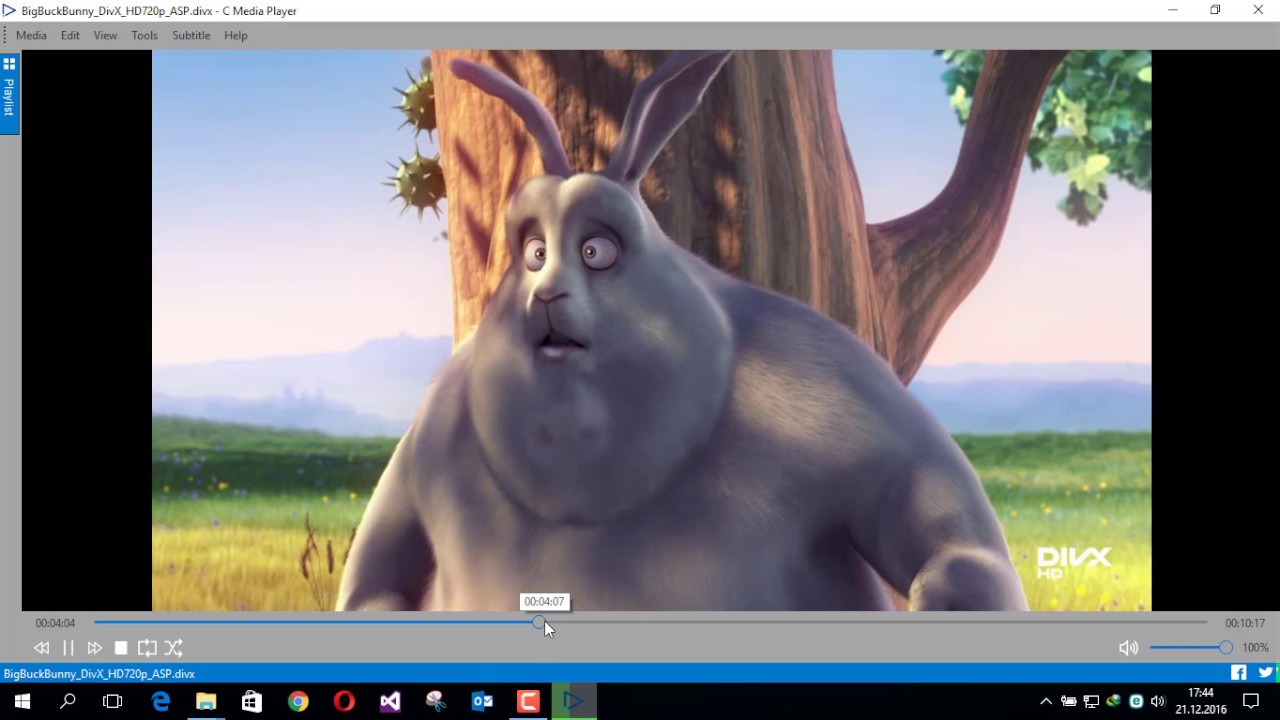Click the total duration 00:10:17
Image resolution: width=1280 pixels, height=720 pixels.
coord(1245,623)
